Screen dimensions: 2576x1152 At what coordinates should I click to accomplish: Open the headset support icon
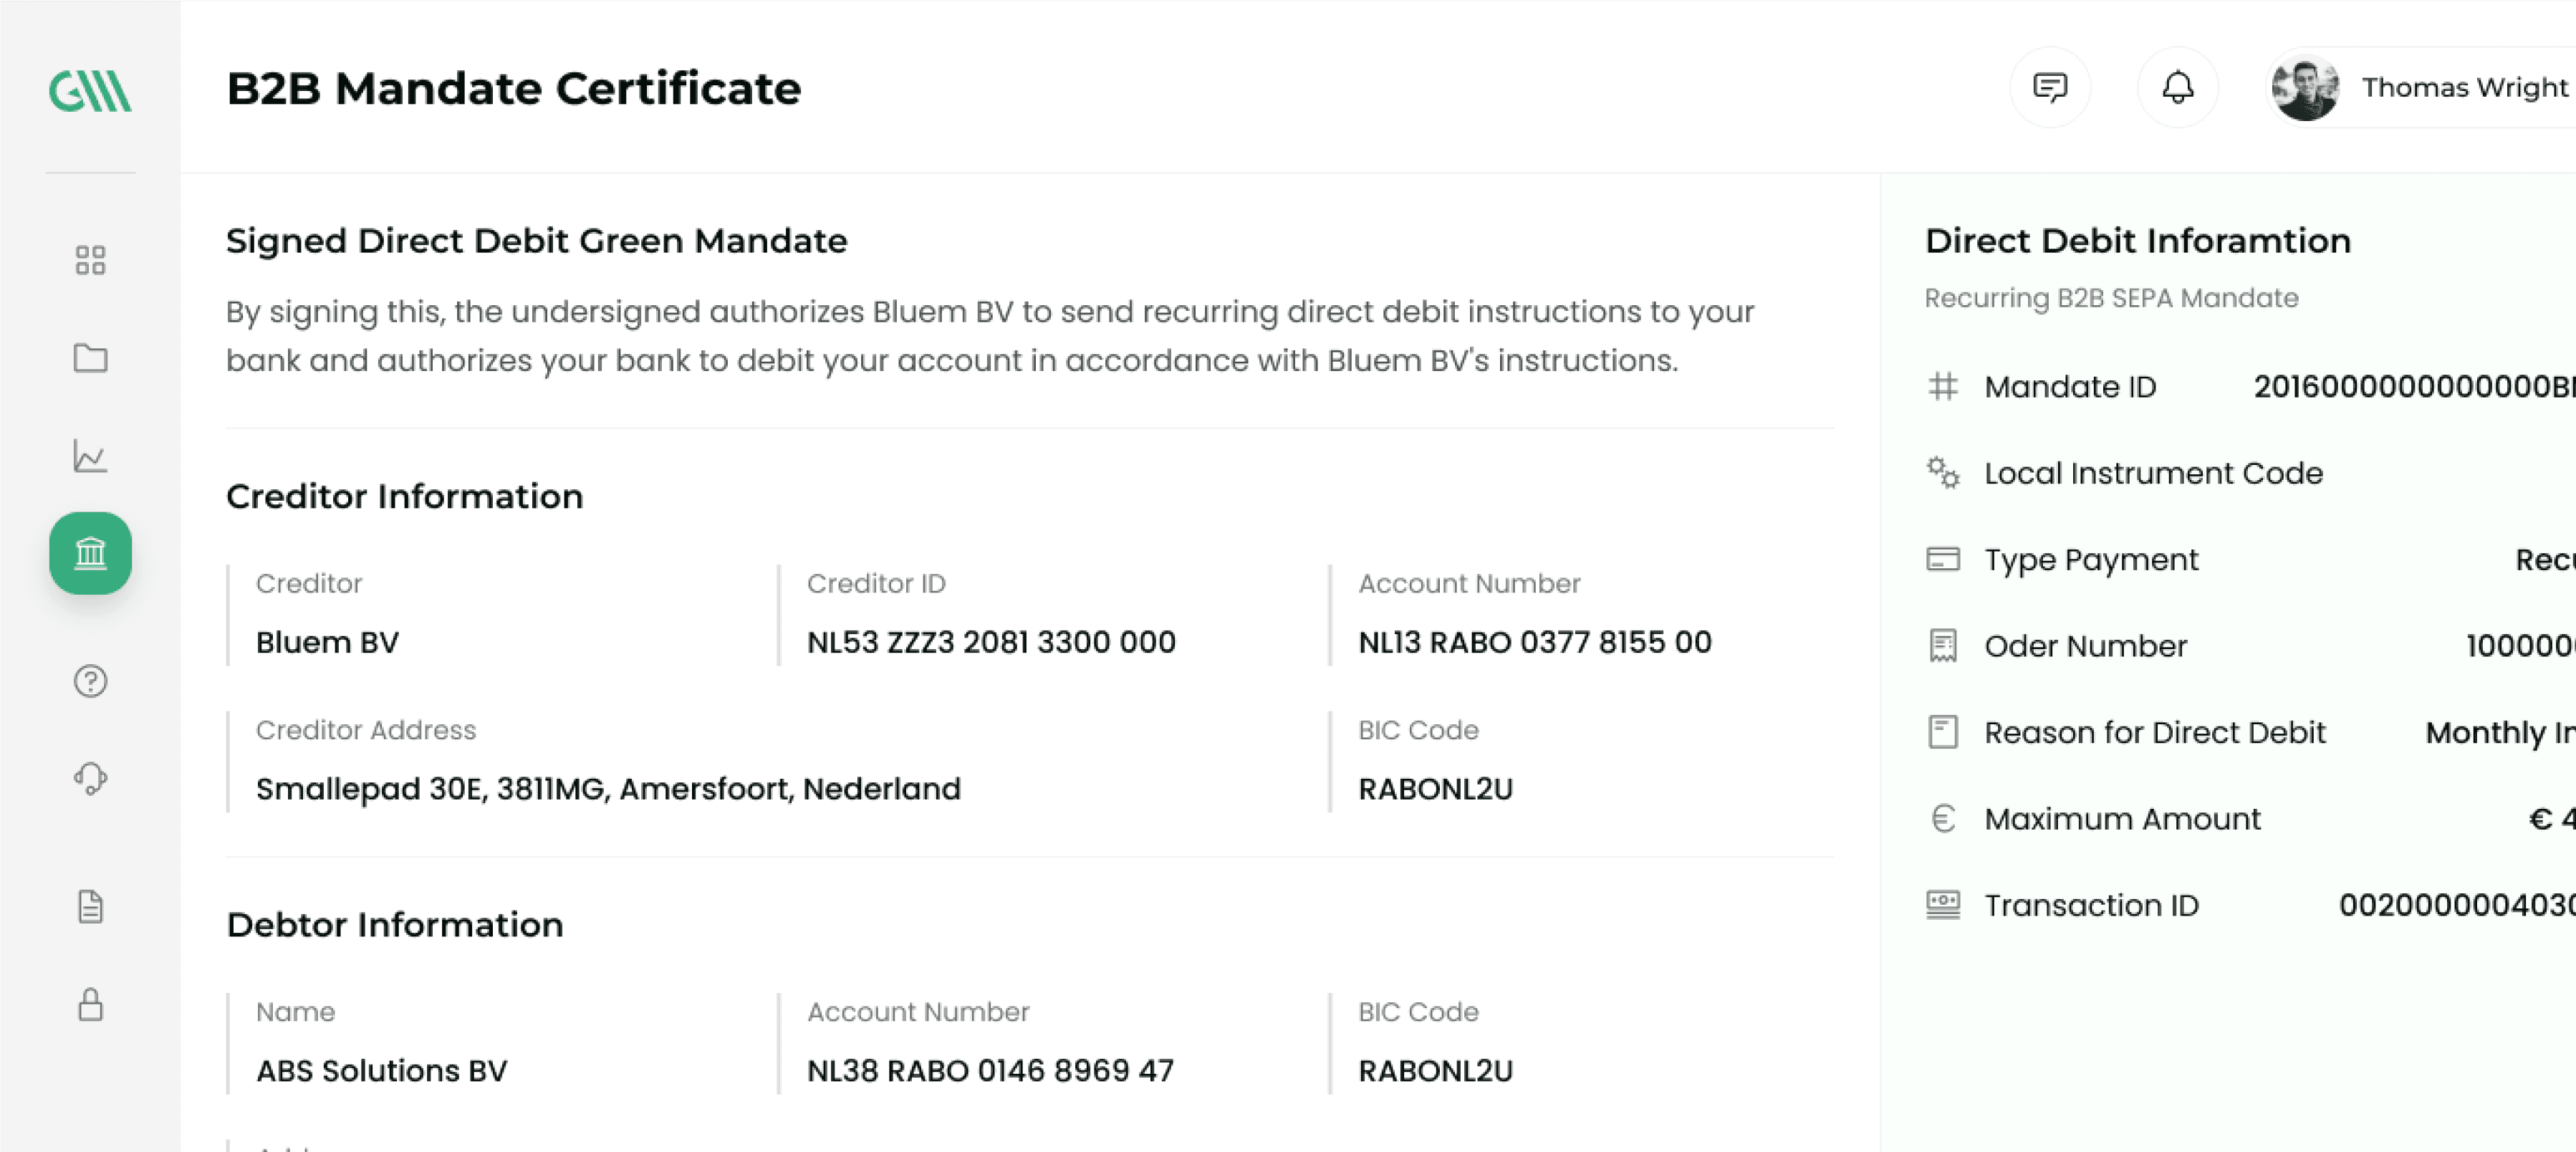pyautogui.click(x=90, y=778)
